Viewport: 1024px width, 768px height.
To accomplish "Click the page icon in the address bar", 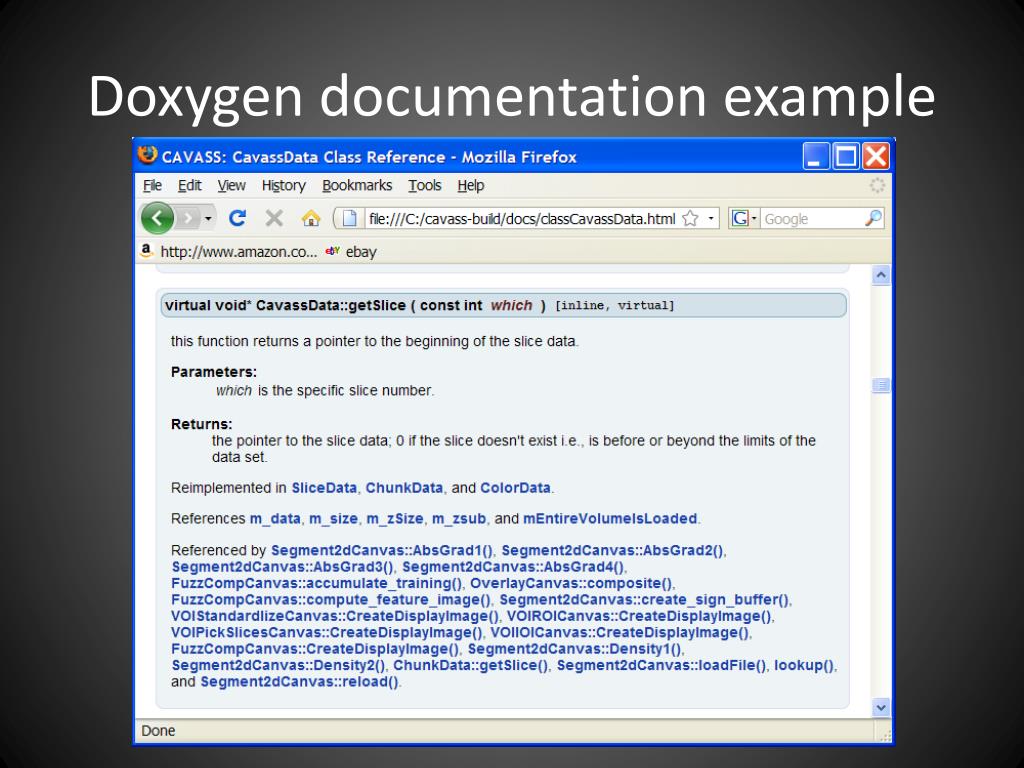I will [x=349, y=218].
